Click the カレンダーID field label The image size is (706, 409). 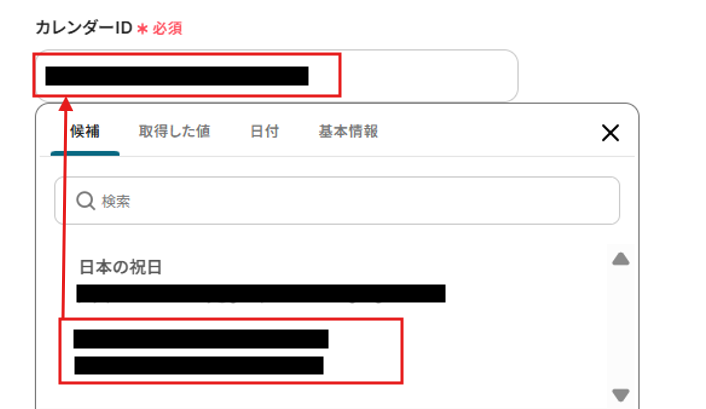pyautogui.click(x=83, y=28)
